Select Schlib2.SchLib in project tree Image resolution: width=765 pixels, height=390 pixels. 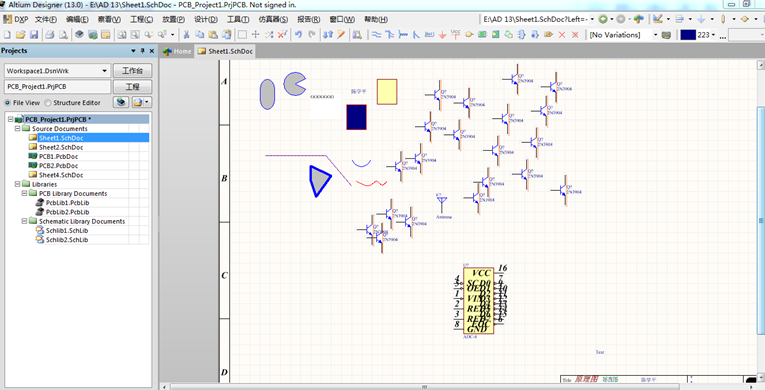click(x=67, y=240)
